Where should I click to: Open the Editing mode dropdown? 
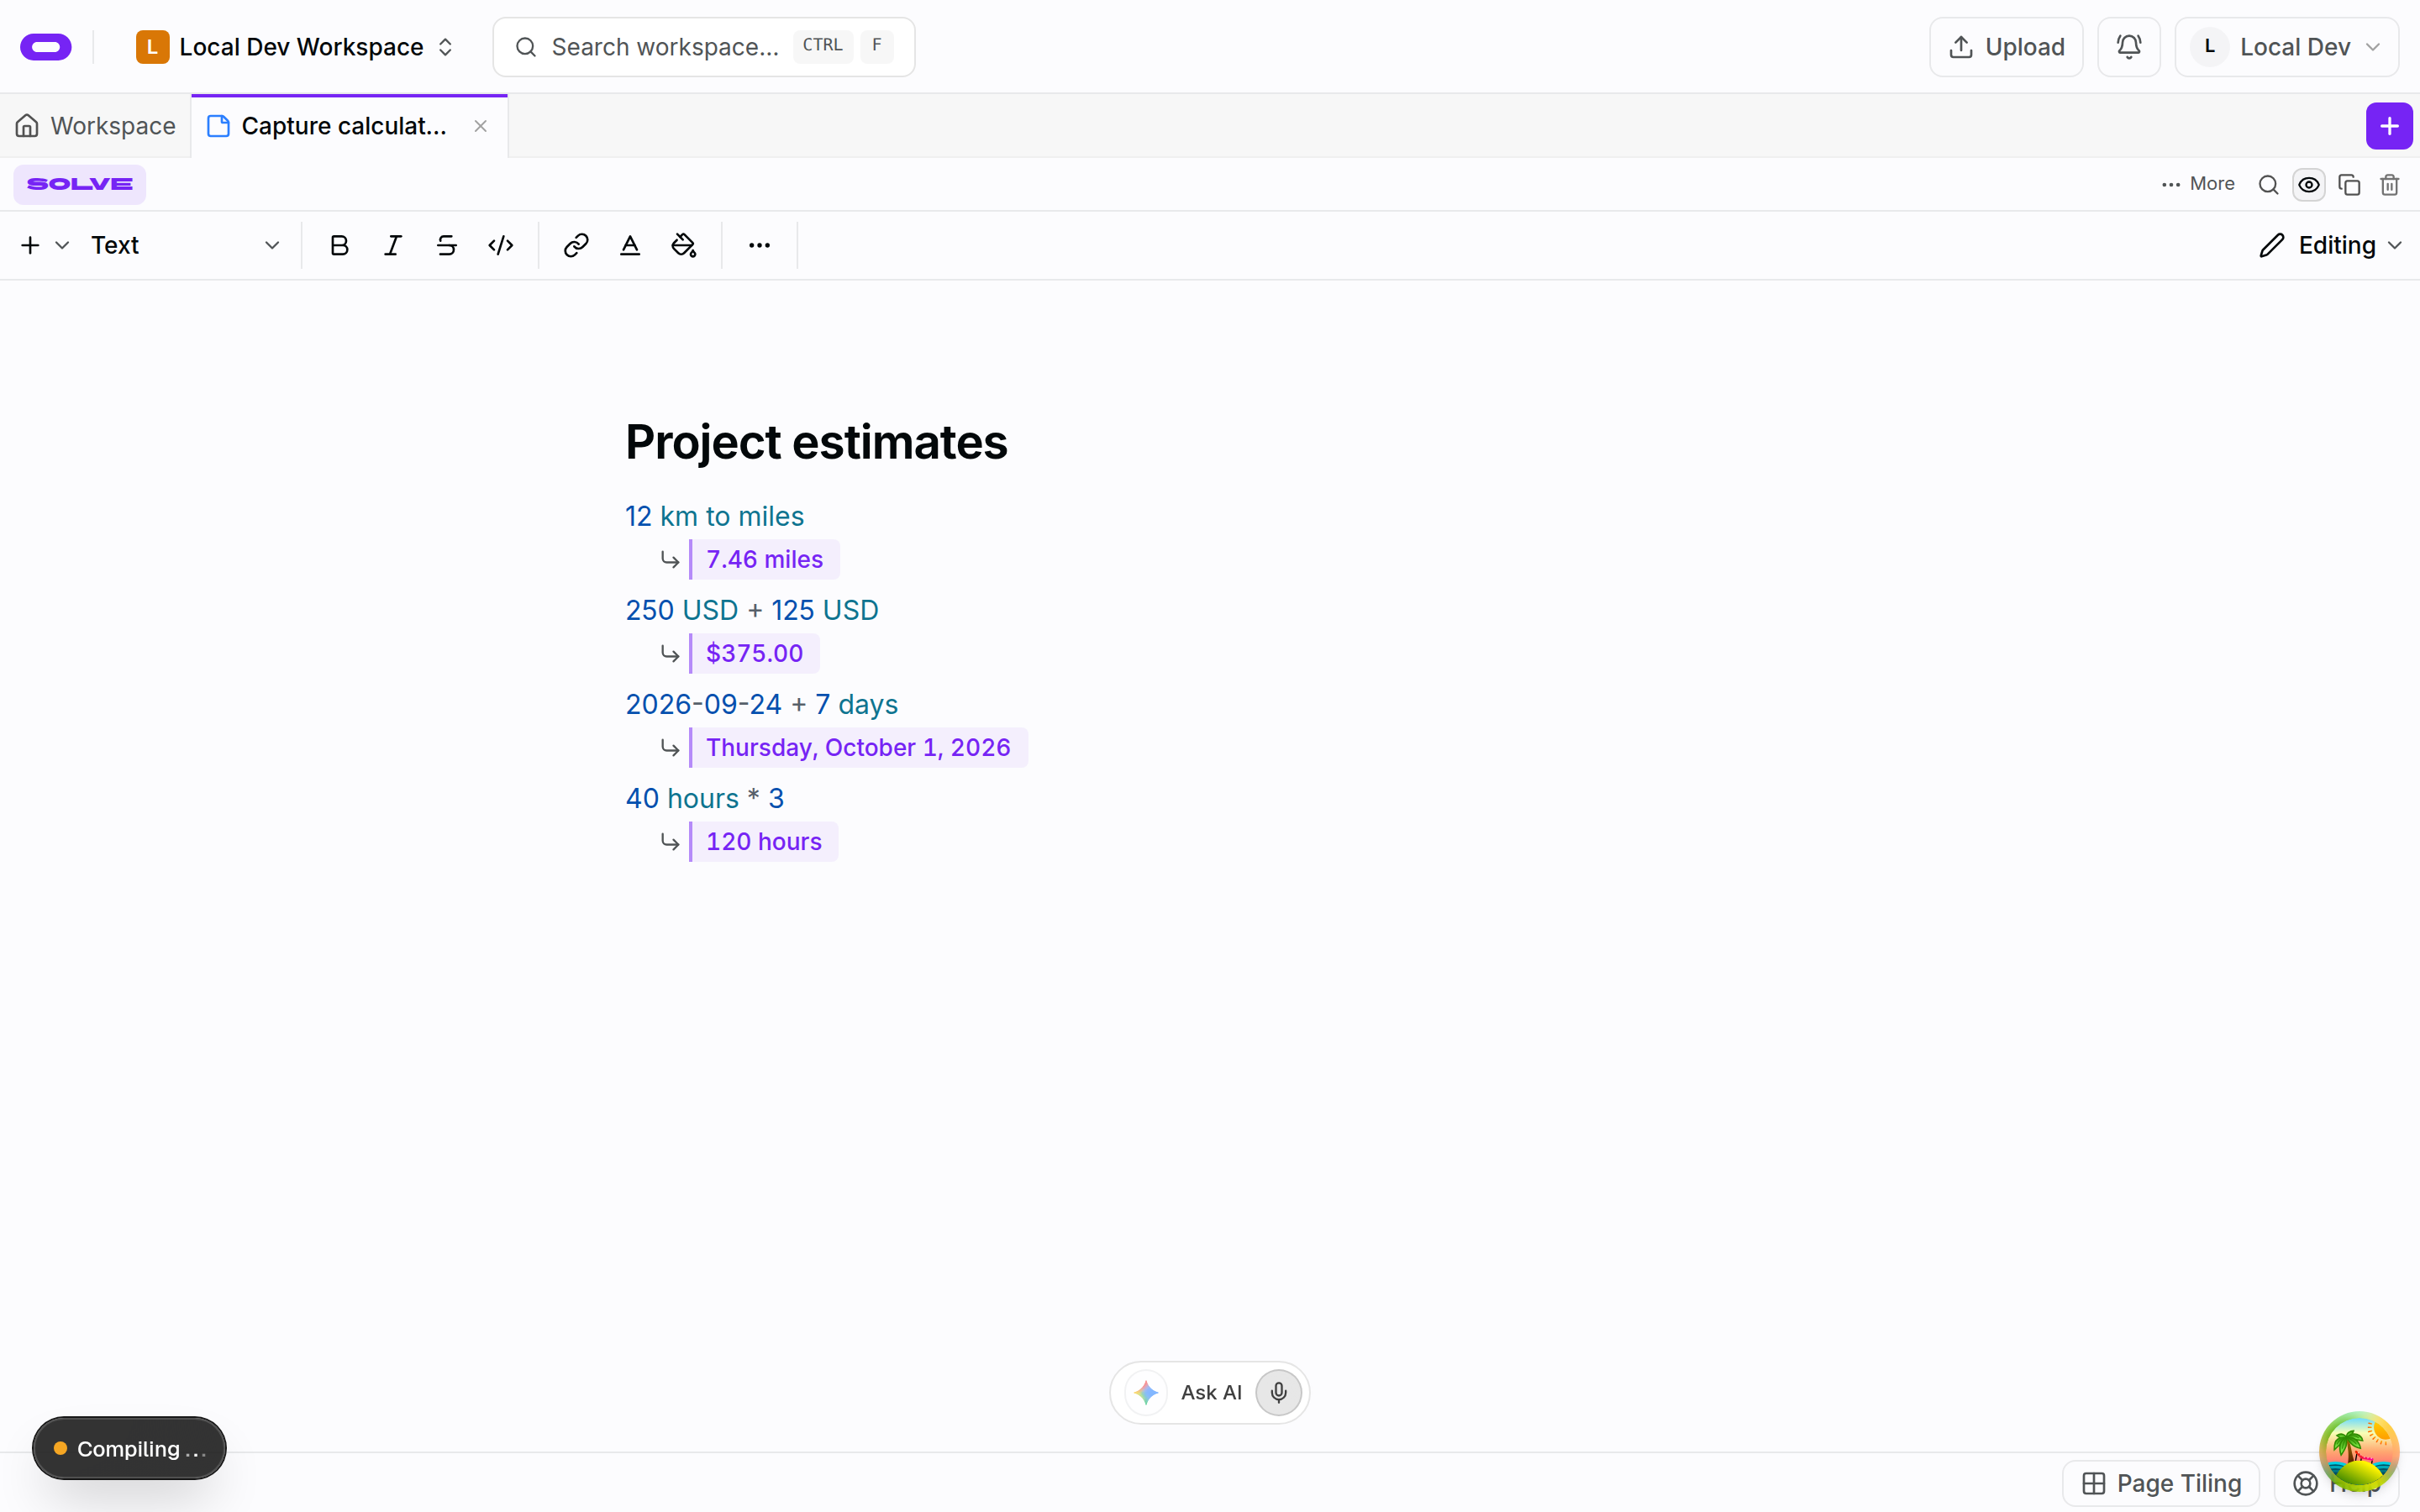(2330, 245)
